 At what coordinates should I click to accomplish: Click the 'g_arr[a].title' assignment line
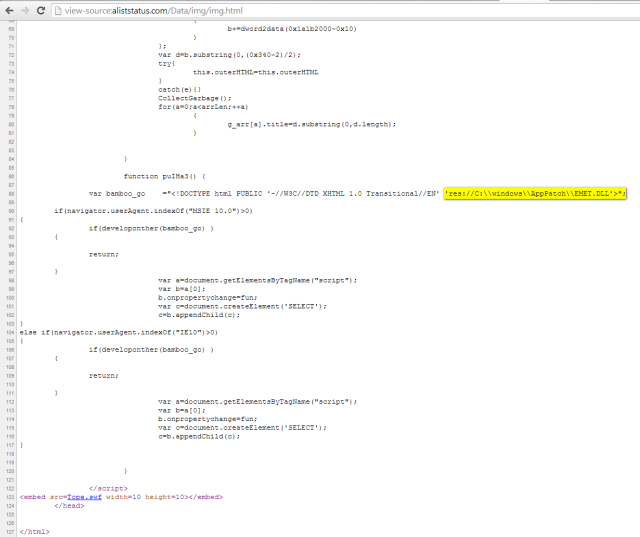pos(312,124)
